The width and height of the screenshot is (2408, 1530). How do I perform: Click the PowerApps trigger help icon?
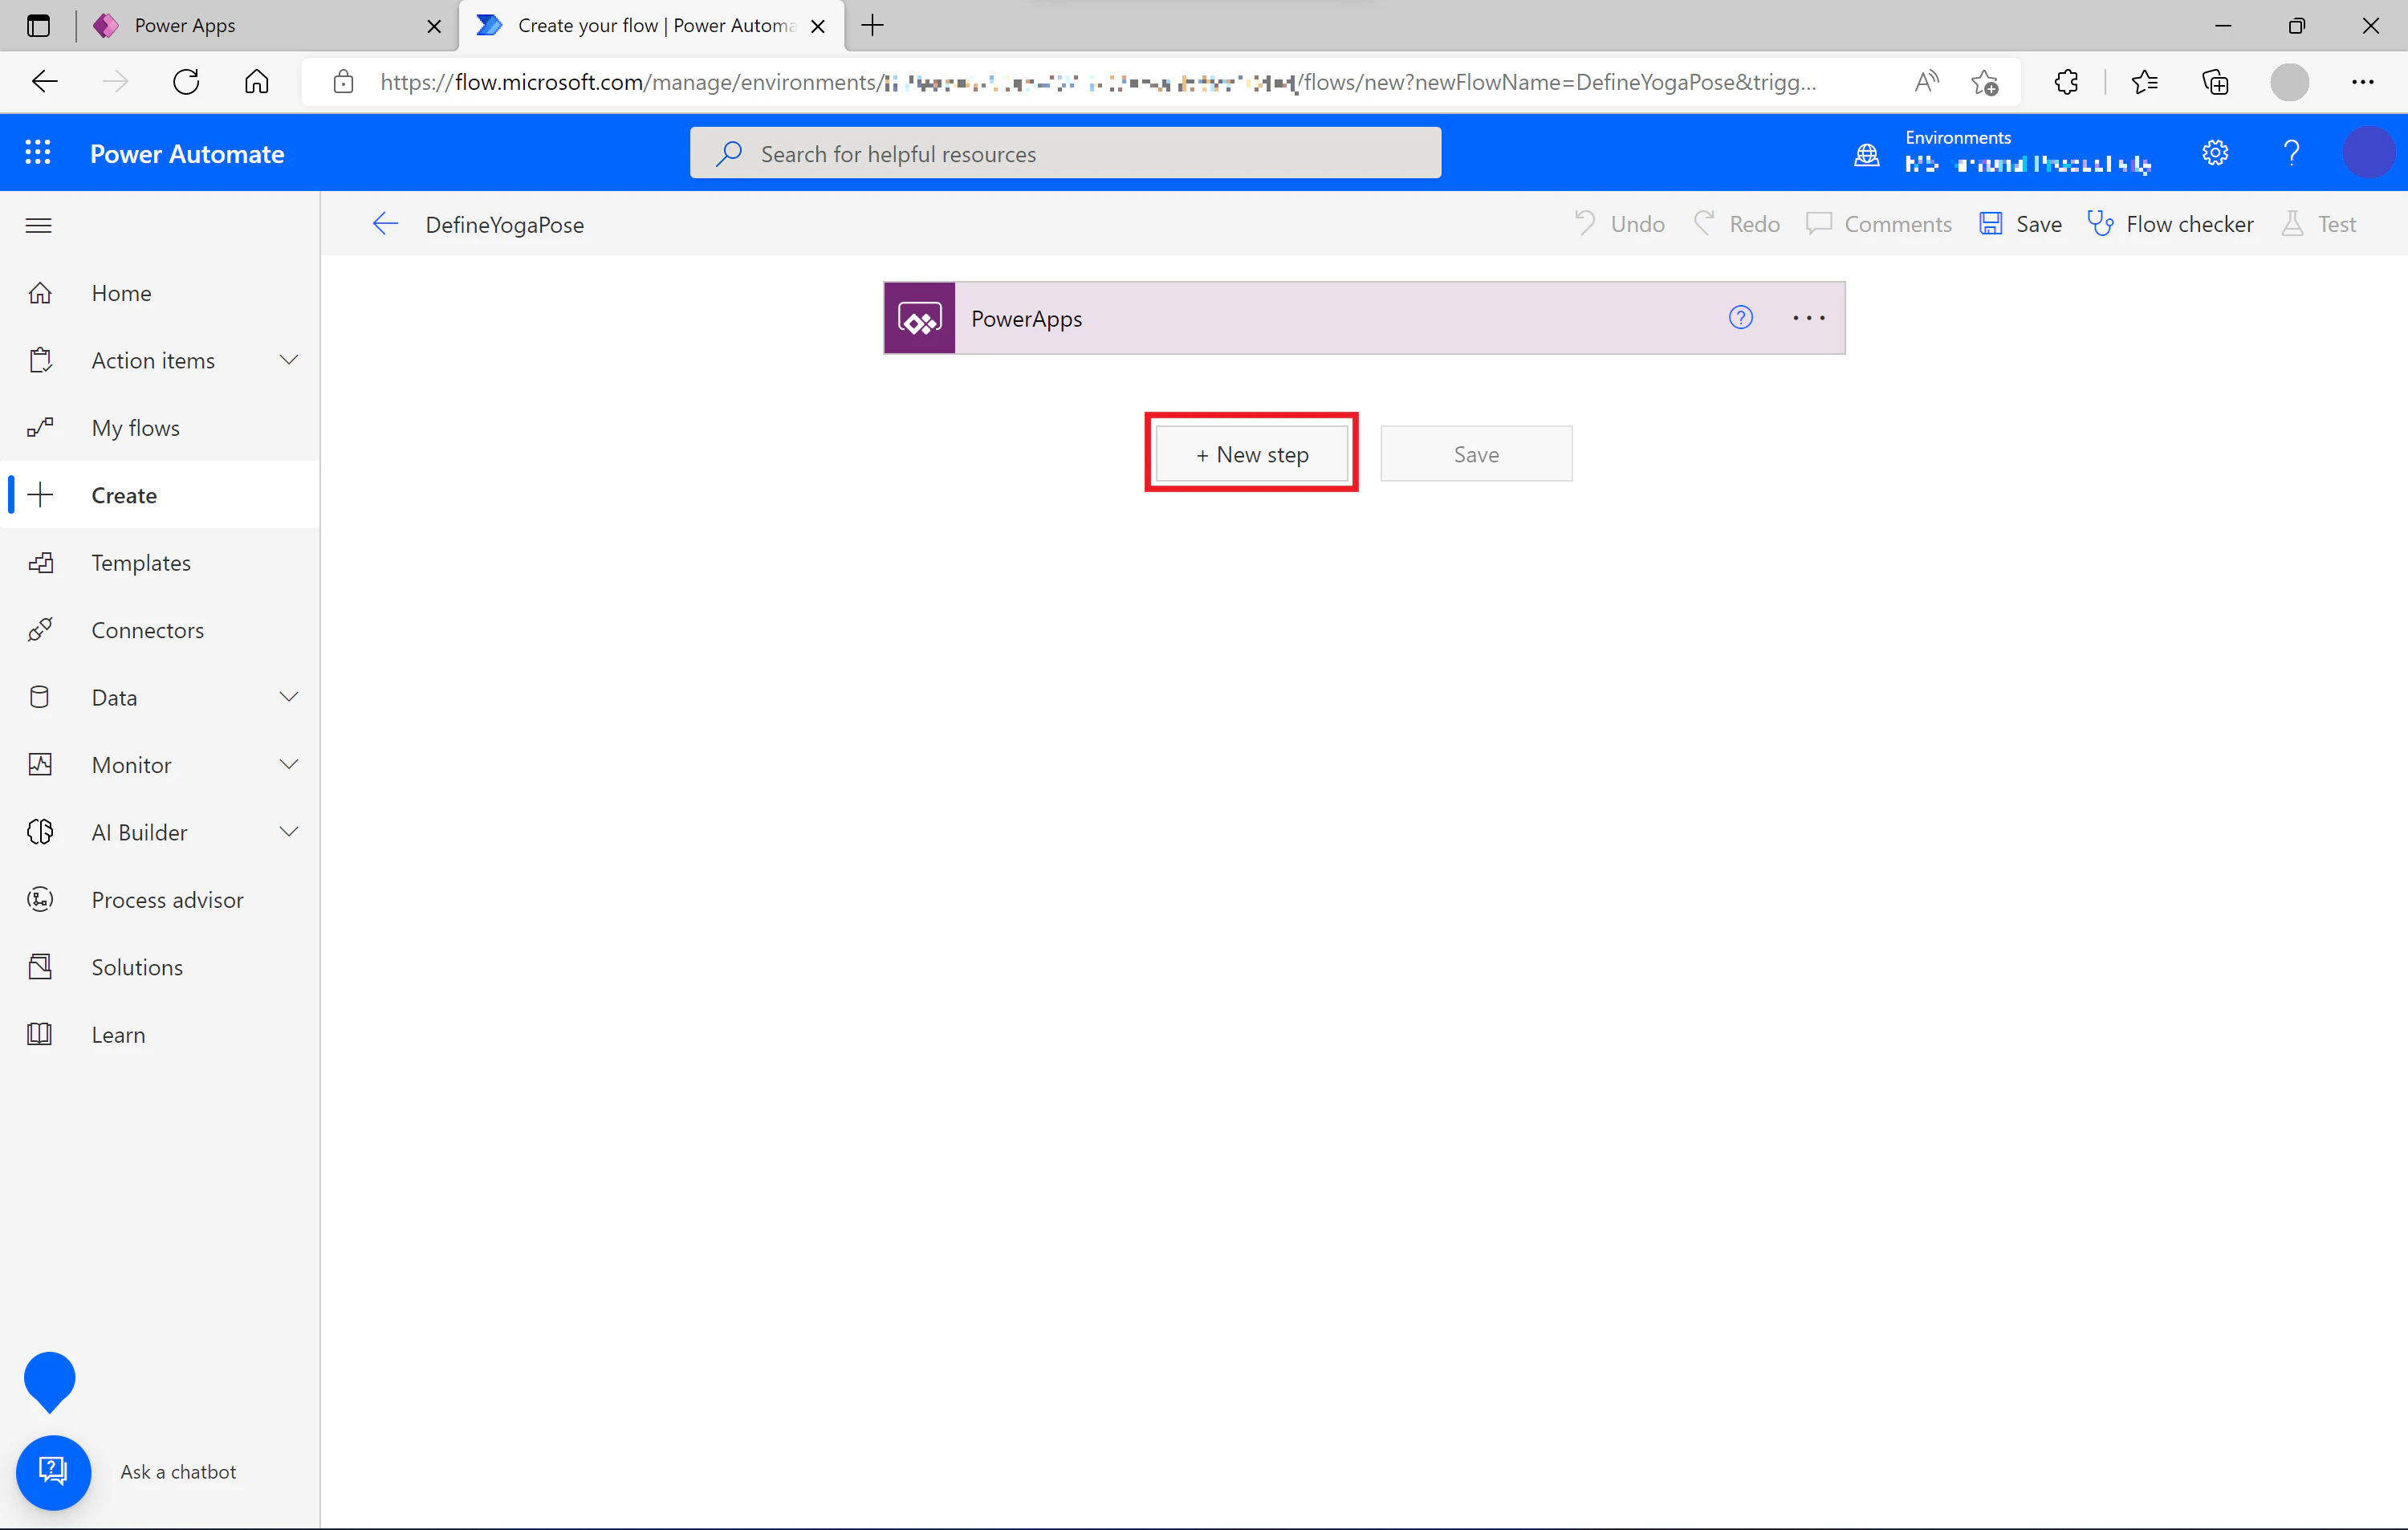tap(1740, 318)
